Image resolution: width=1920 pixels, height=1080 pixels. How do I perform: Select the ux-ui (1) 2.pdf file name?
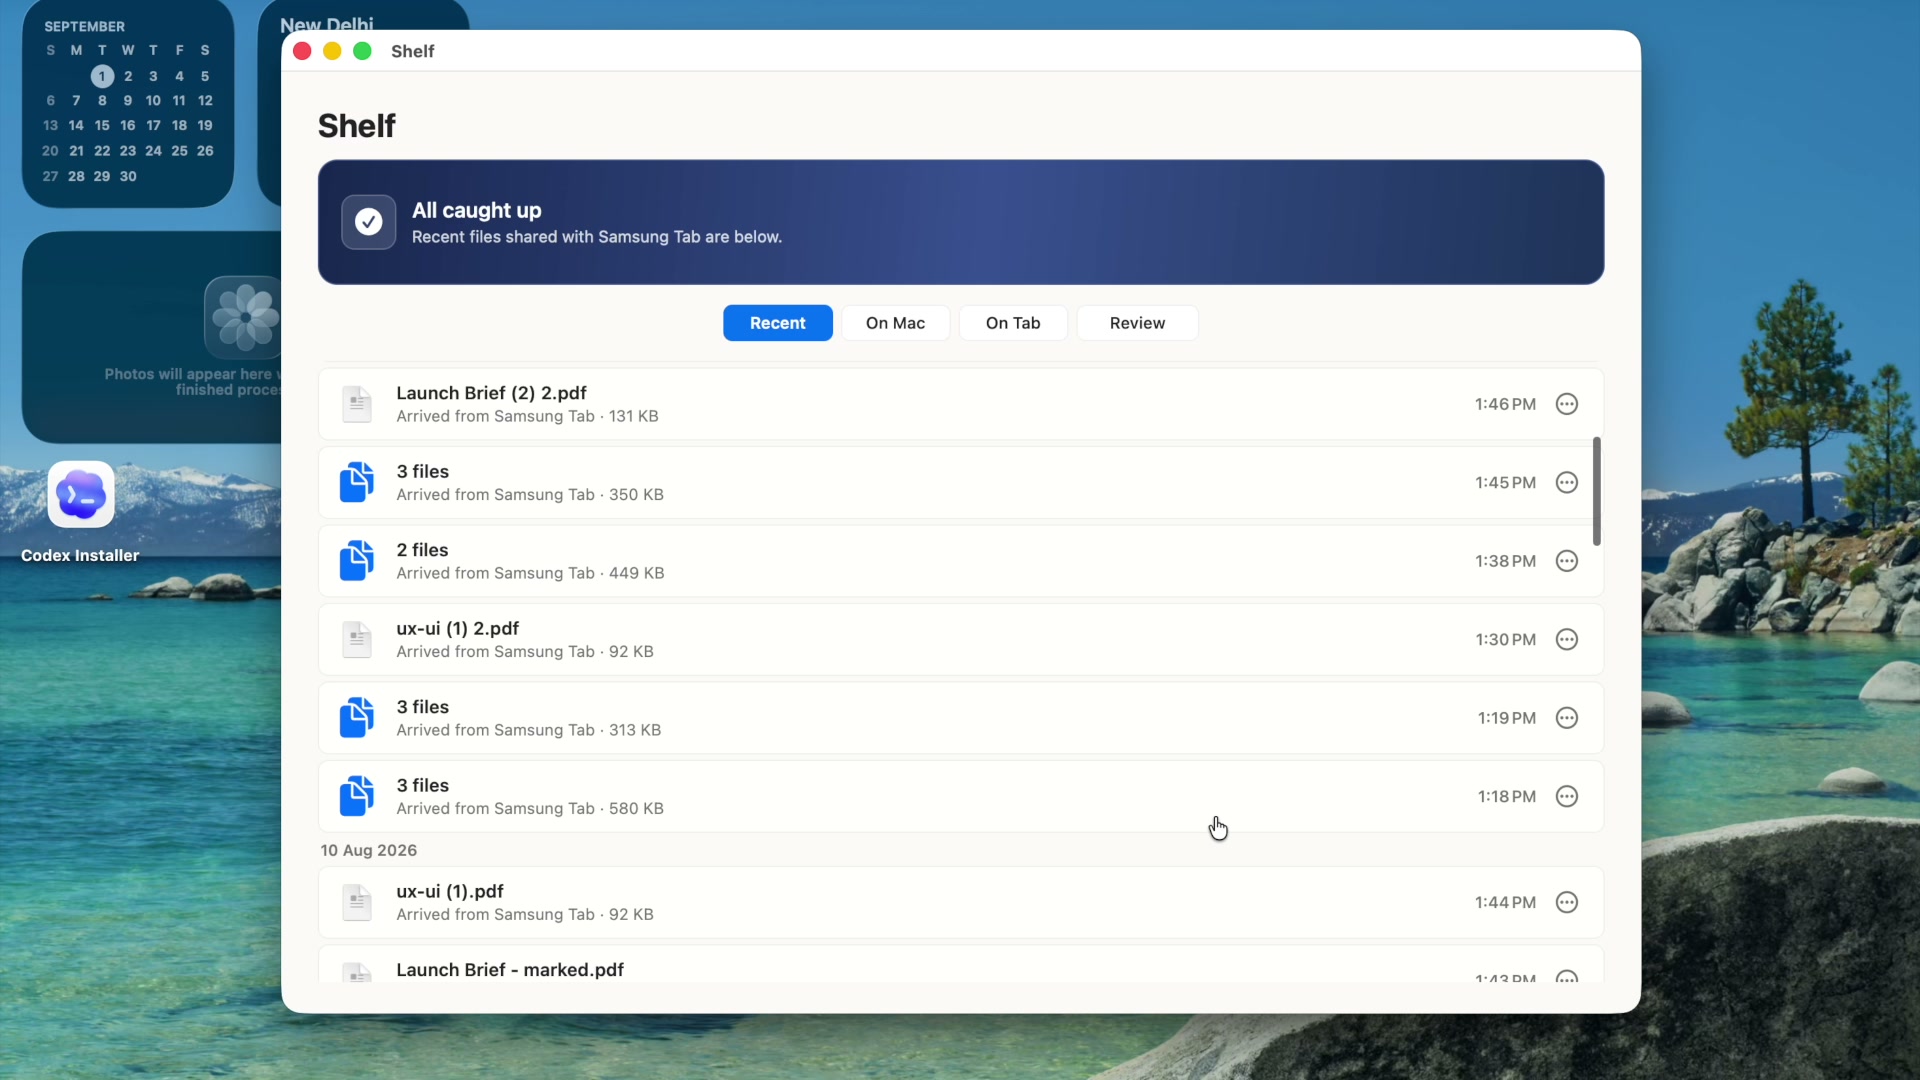click(458, 628)
